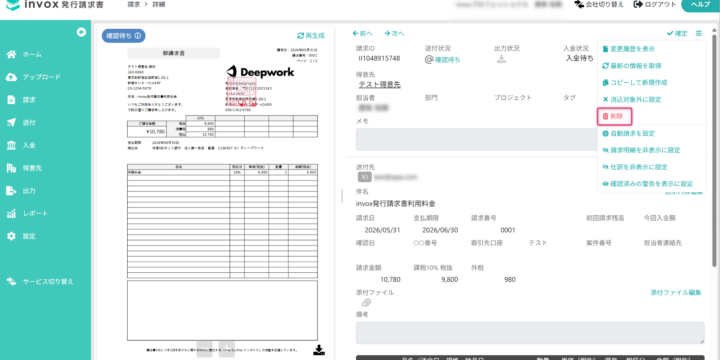Click the paperclip attachment icon

(x=366, y=303)
